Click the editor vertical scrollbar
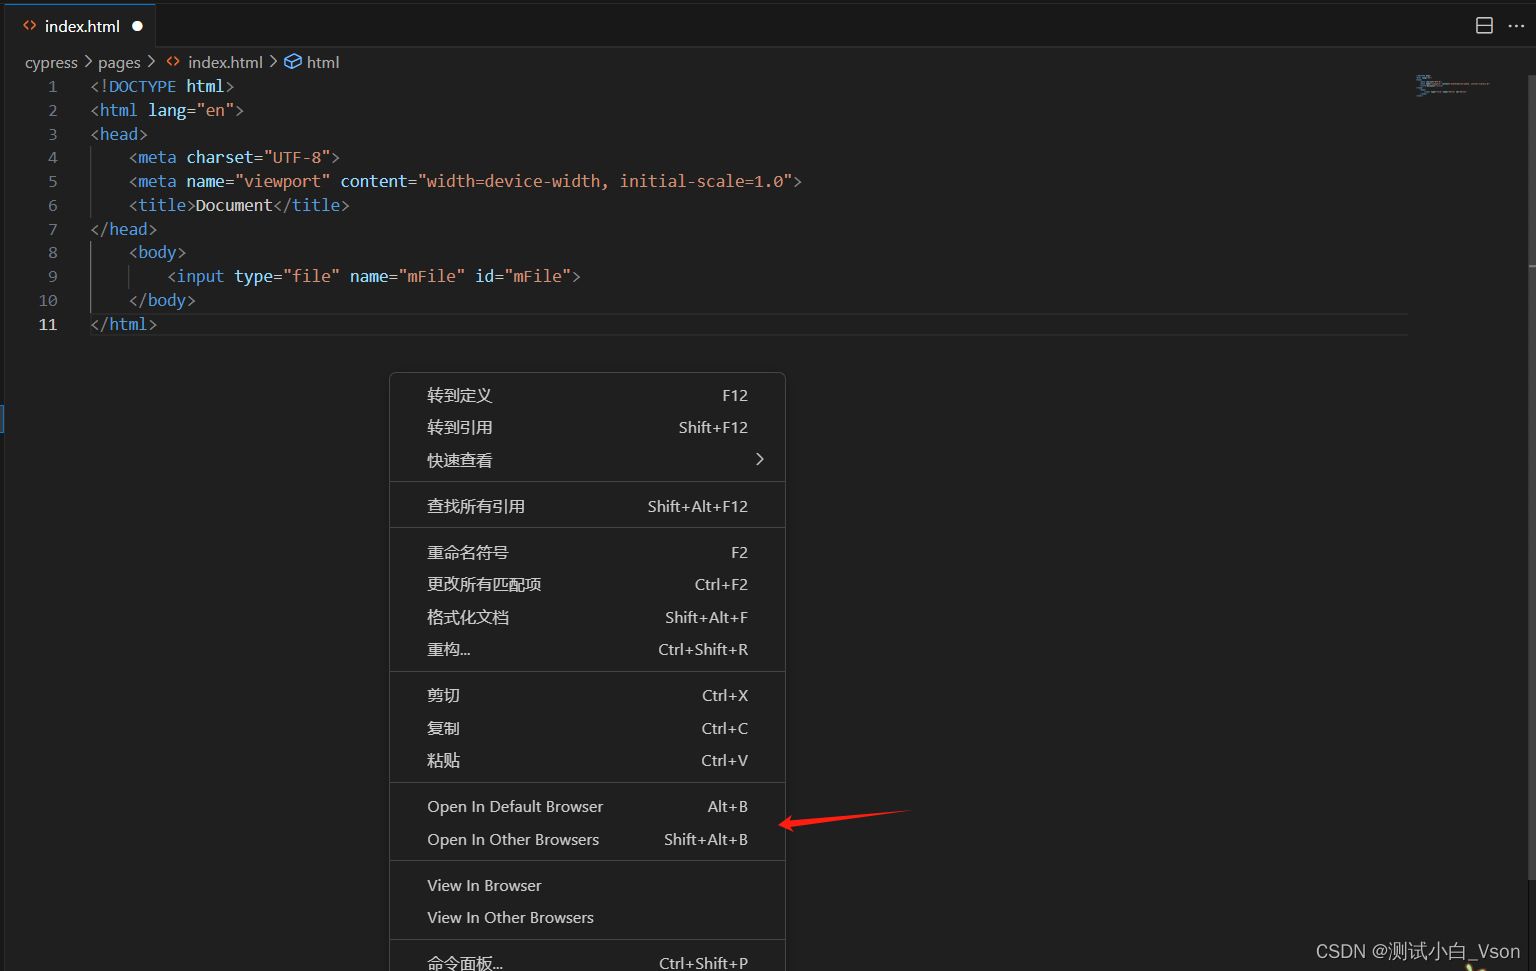This screenshot has height=971, width=1536. coord(1531,480)
